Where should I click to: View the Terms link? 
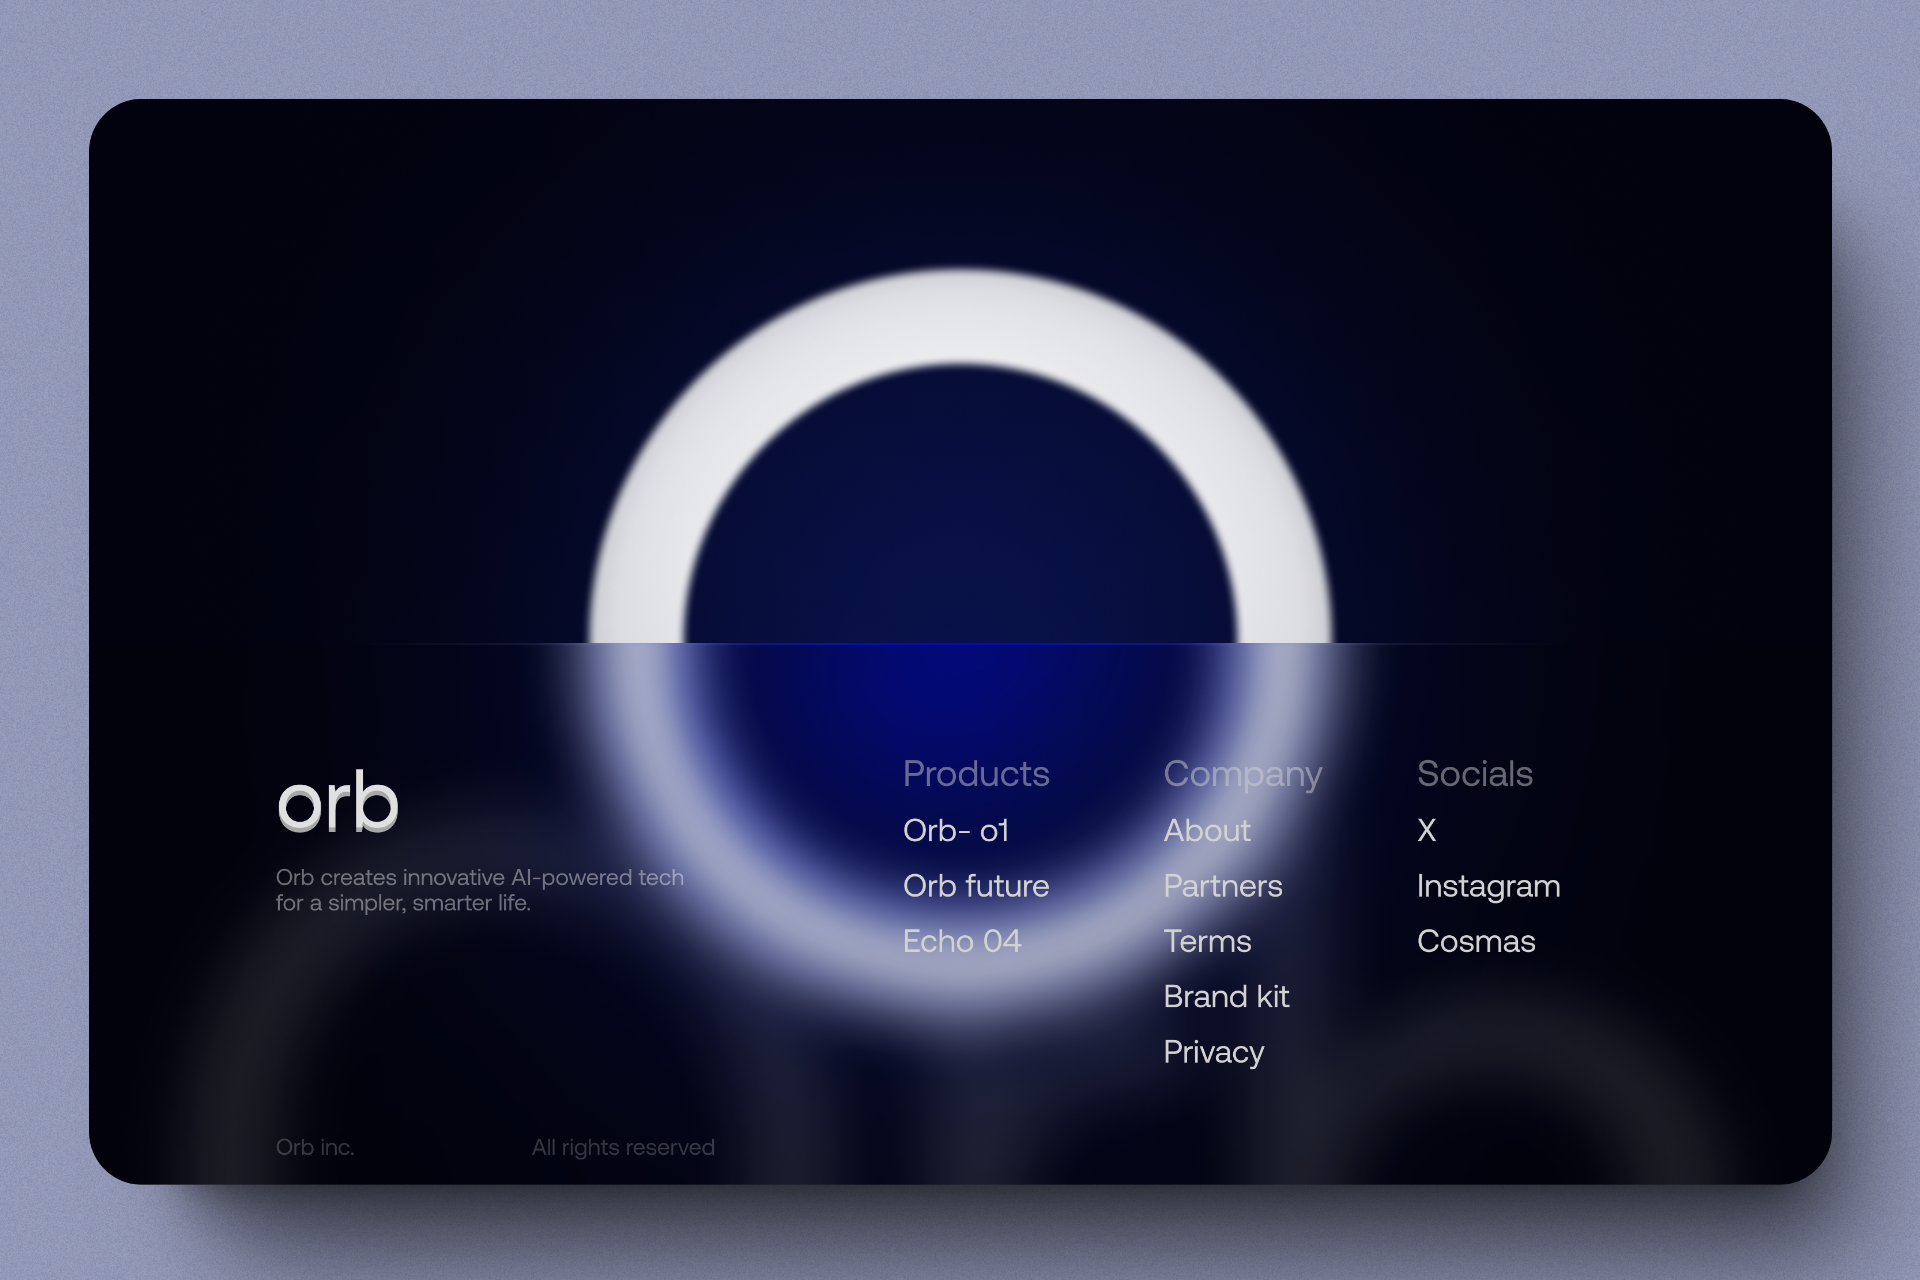point(1207,941)
